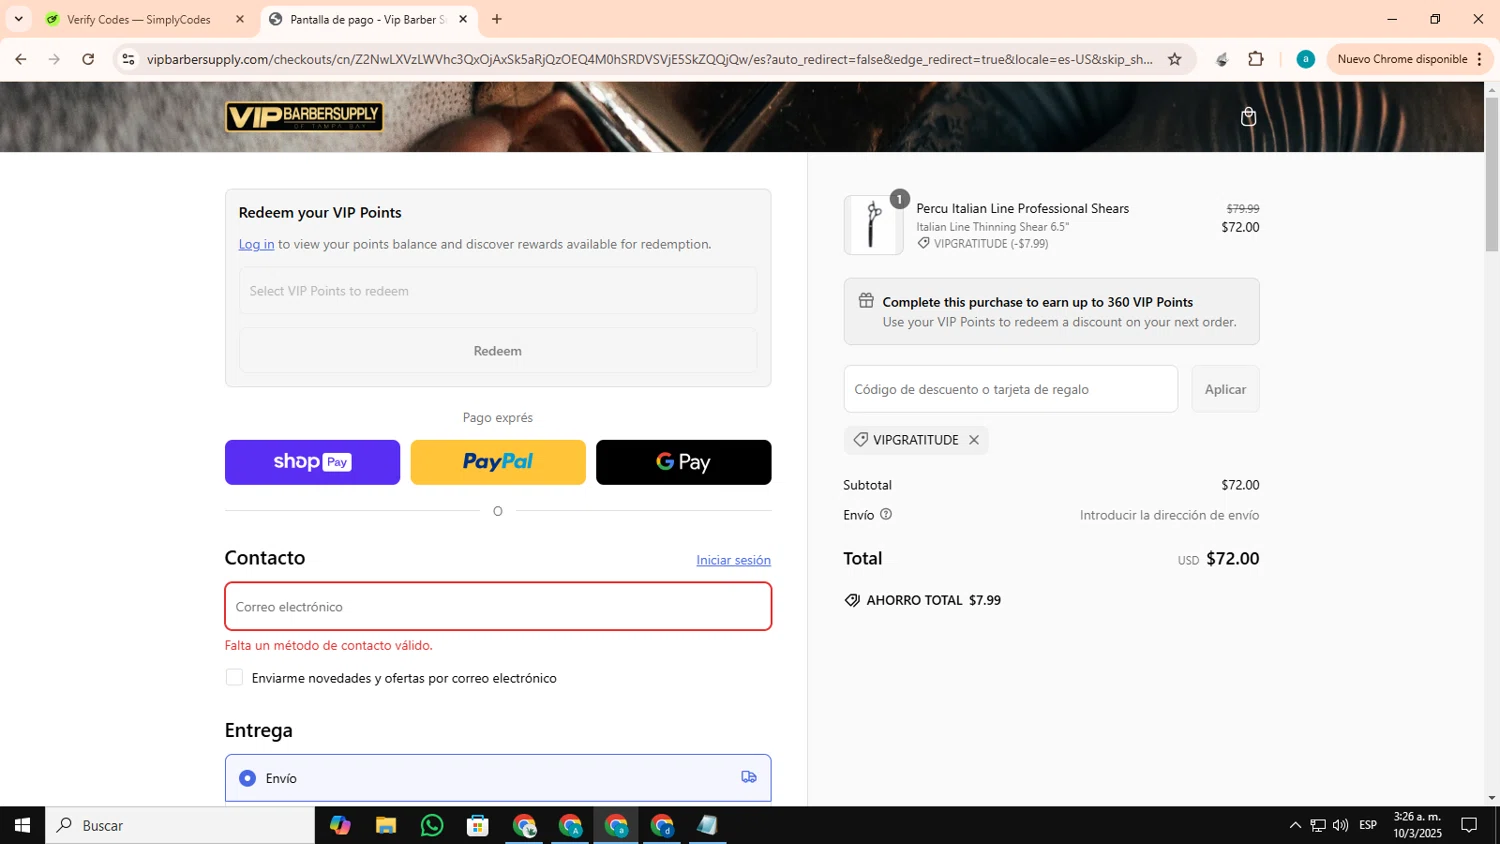Open the Notepad app in the taskbar
Image resolution: width=1500 pixels, height=844 pixels.
point(708,825)
